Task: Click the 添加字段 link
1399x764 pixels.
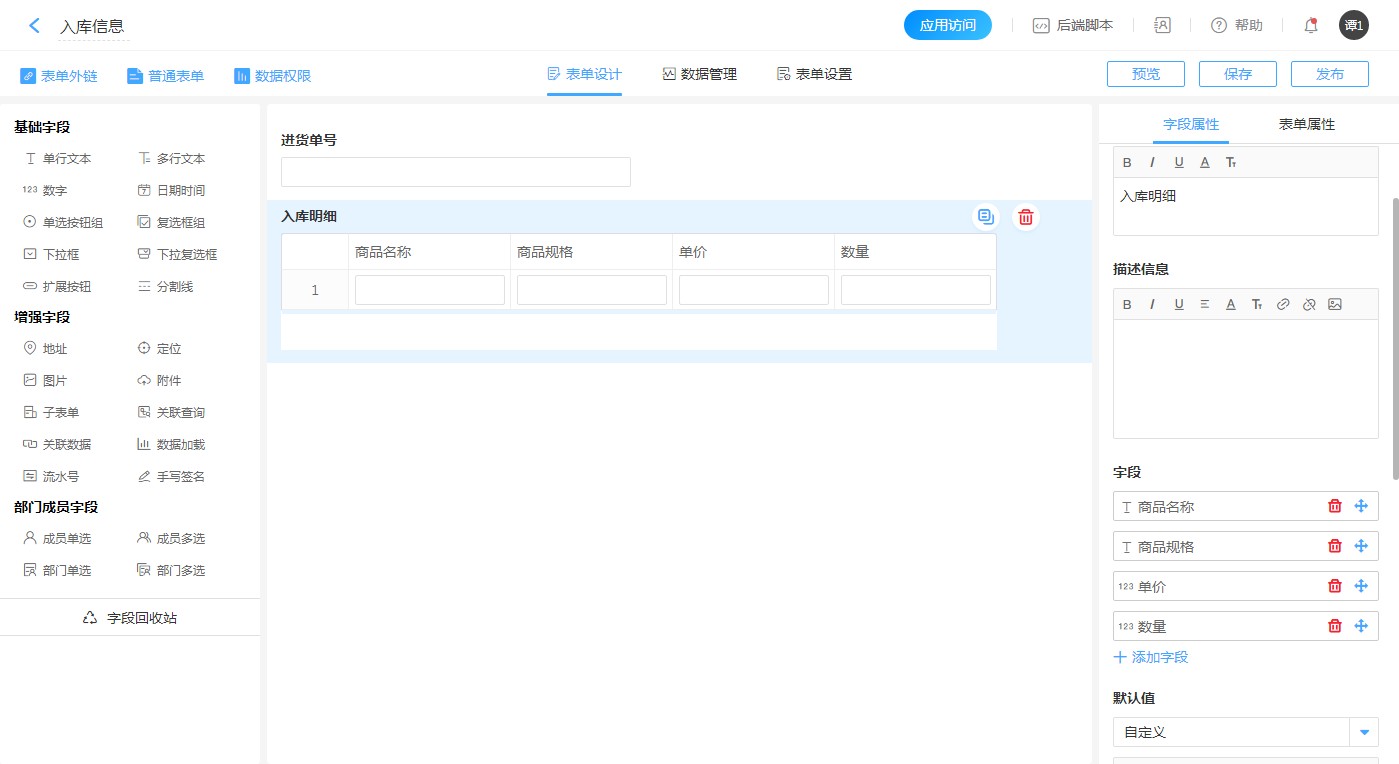Action: [x=1151, y=657]
